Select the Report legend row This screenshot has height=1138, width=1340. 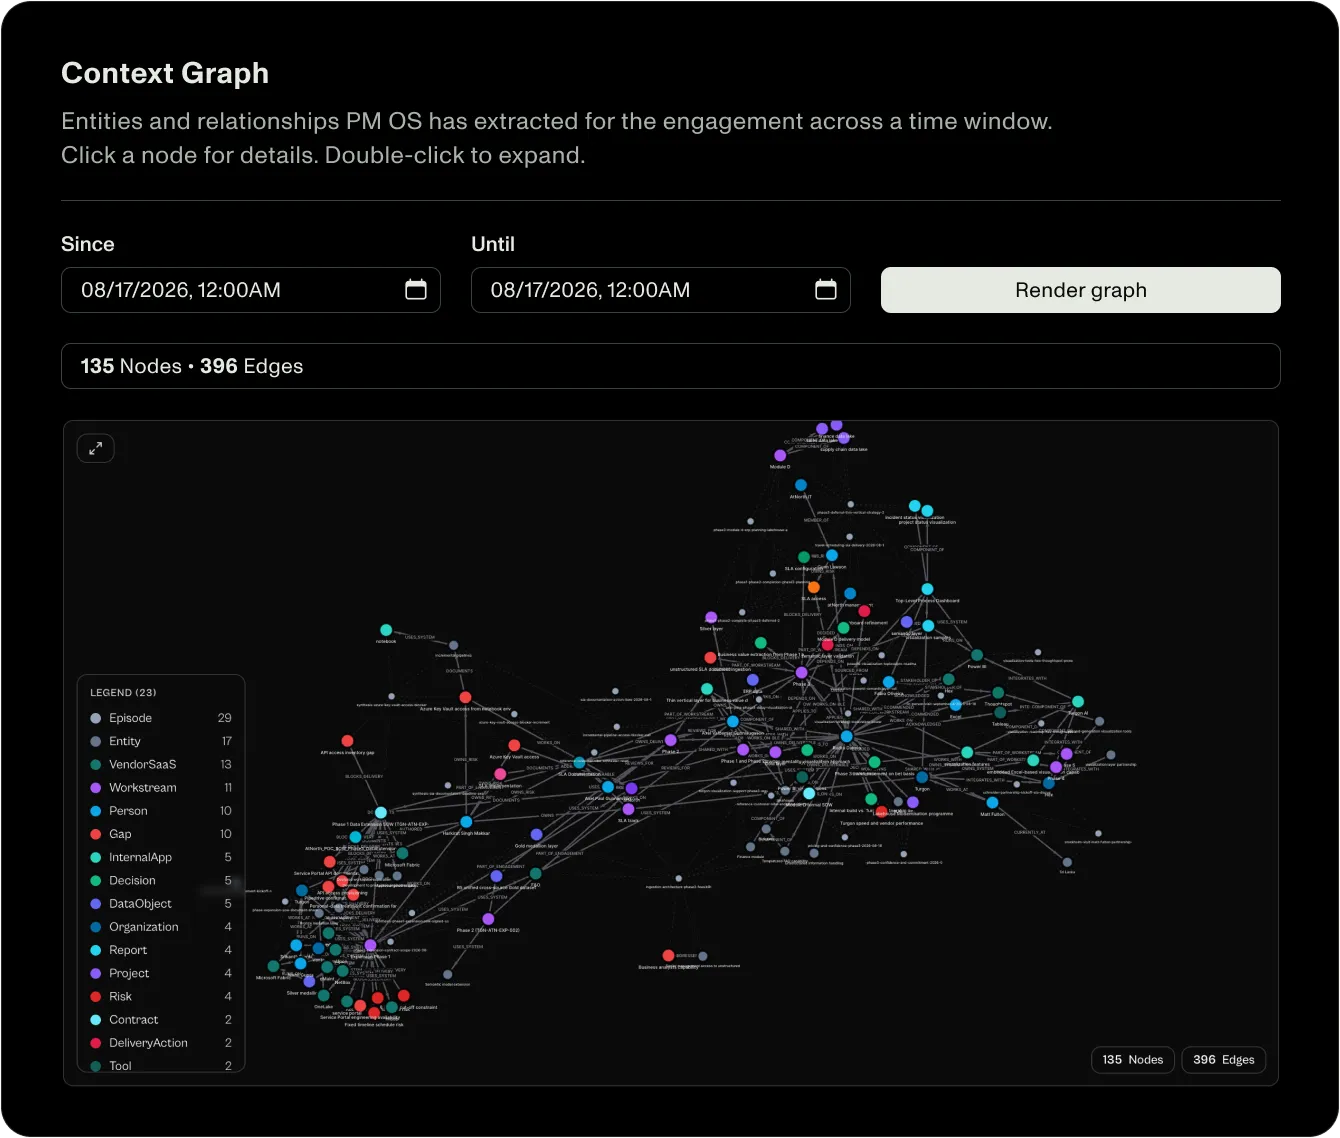pos(161,950)
